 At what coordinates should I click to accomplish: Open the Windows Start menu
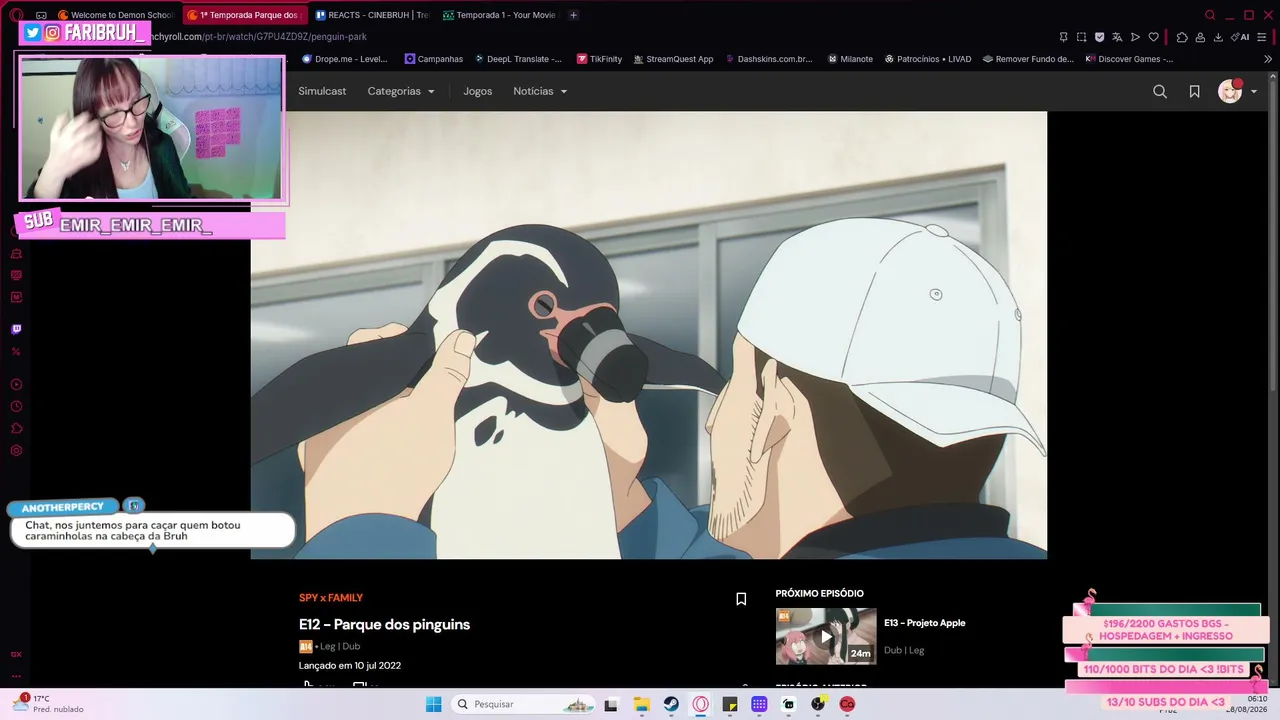pos(433,704)
